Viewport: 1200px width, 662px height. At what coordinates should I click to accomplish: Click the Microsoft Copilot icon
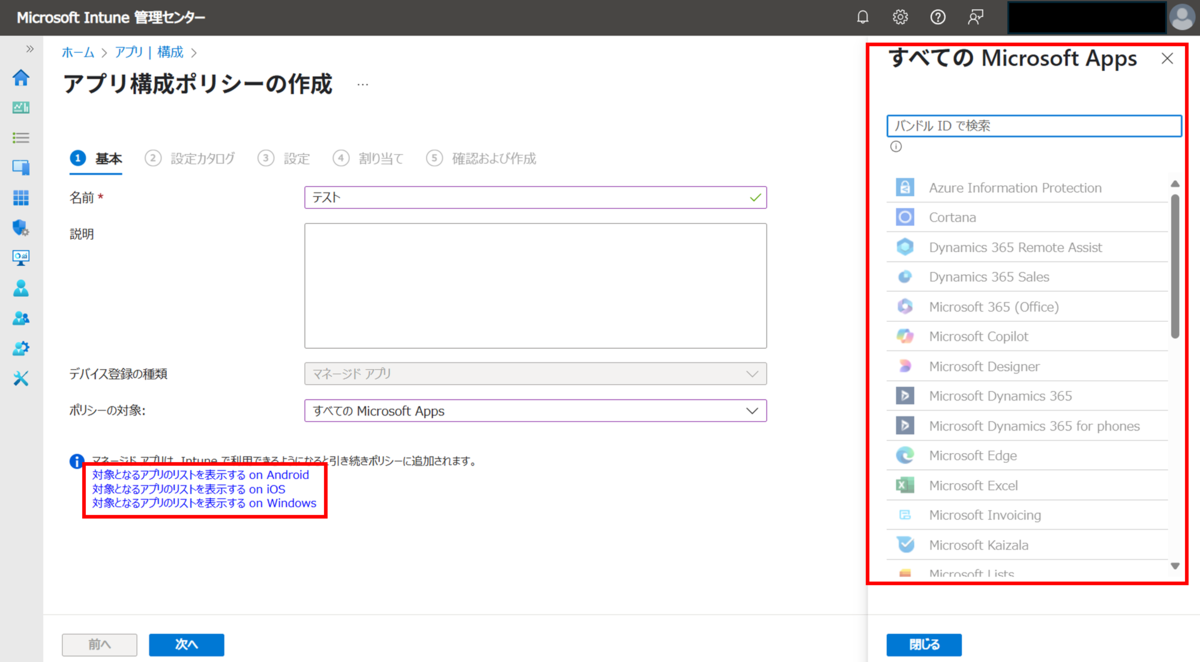(905, 336)
